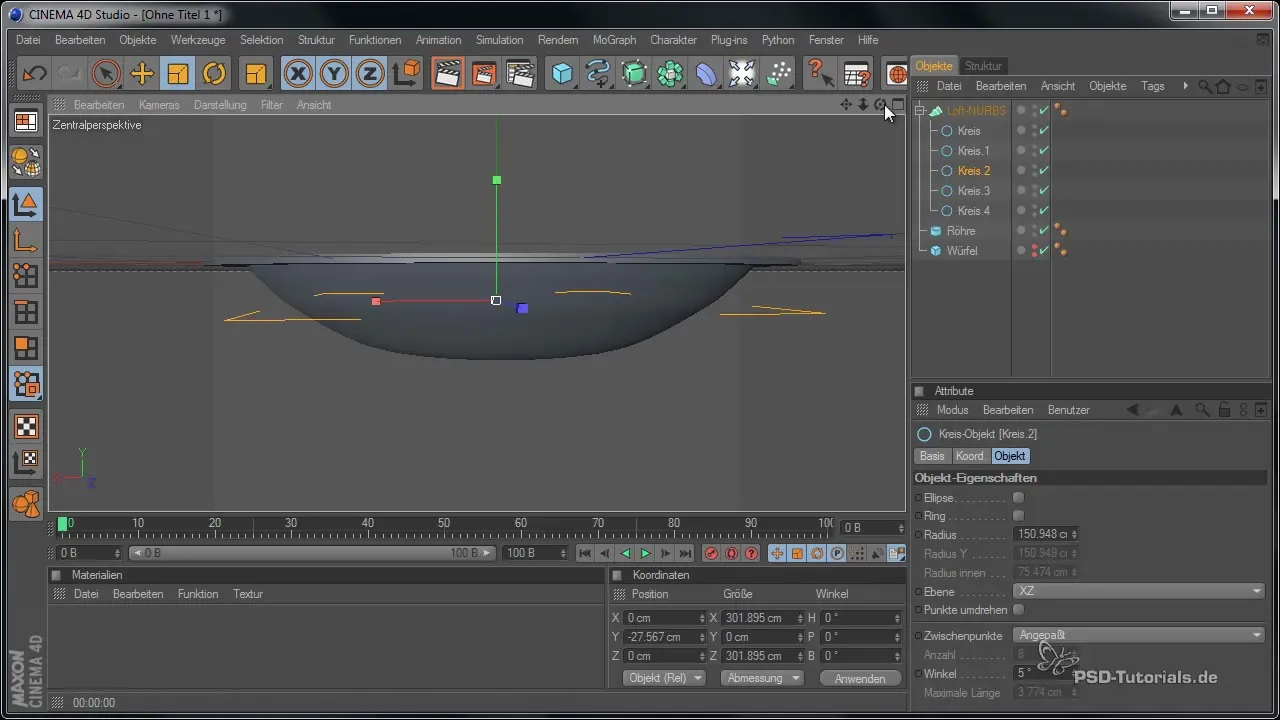Toggle Z axis lock icon
This screenshot has height=720, width=1280.
(x=370, y=74)
